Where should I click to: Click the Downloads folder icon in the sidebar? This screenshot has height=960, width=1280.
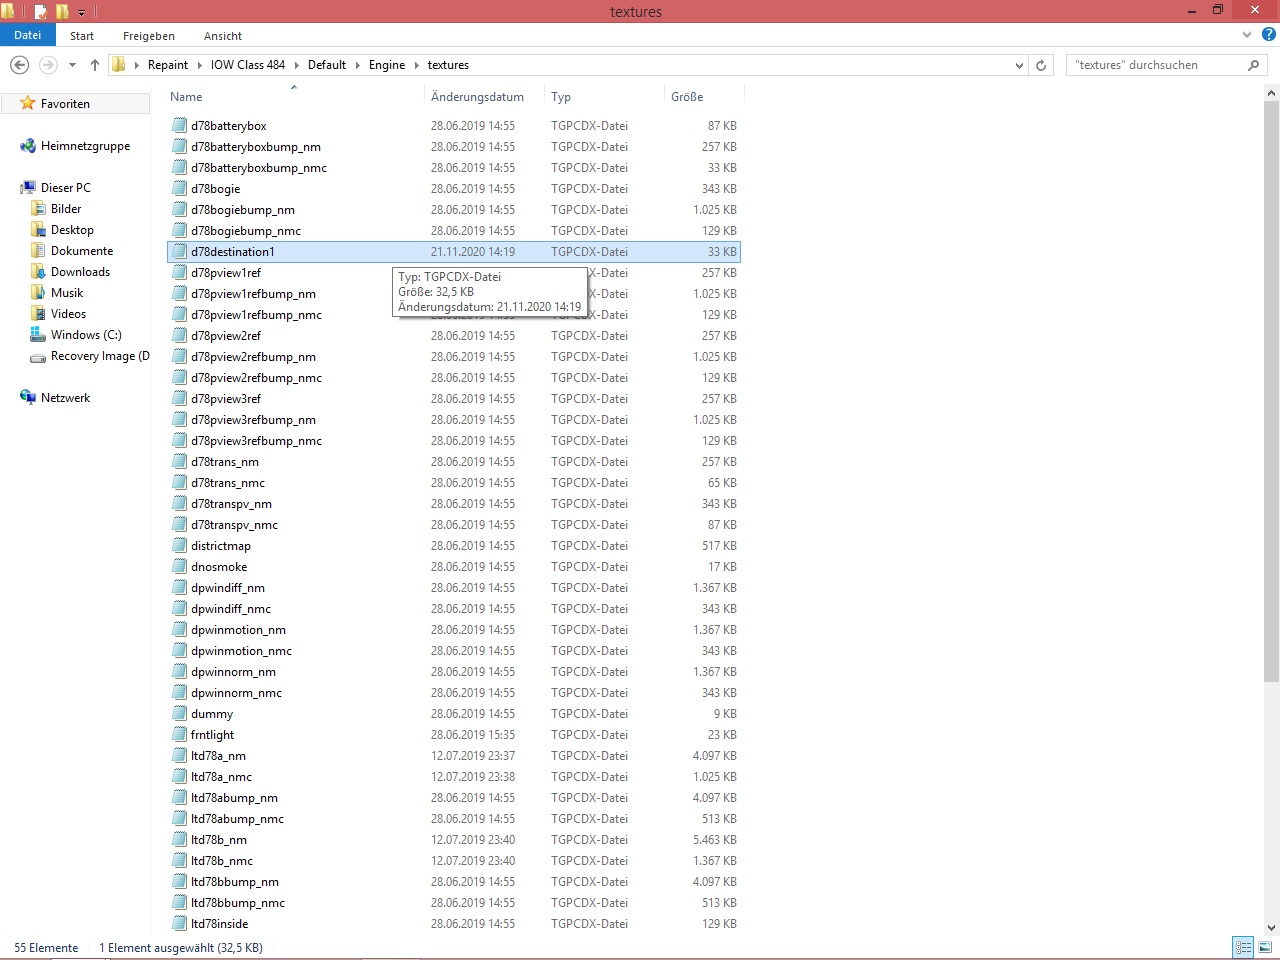(x=39, y=272)
